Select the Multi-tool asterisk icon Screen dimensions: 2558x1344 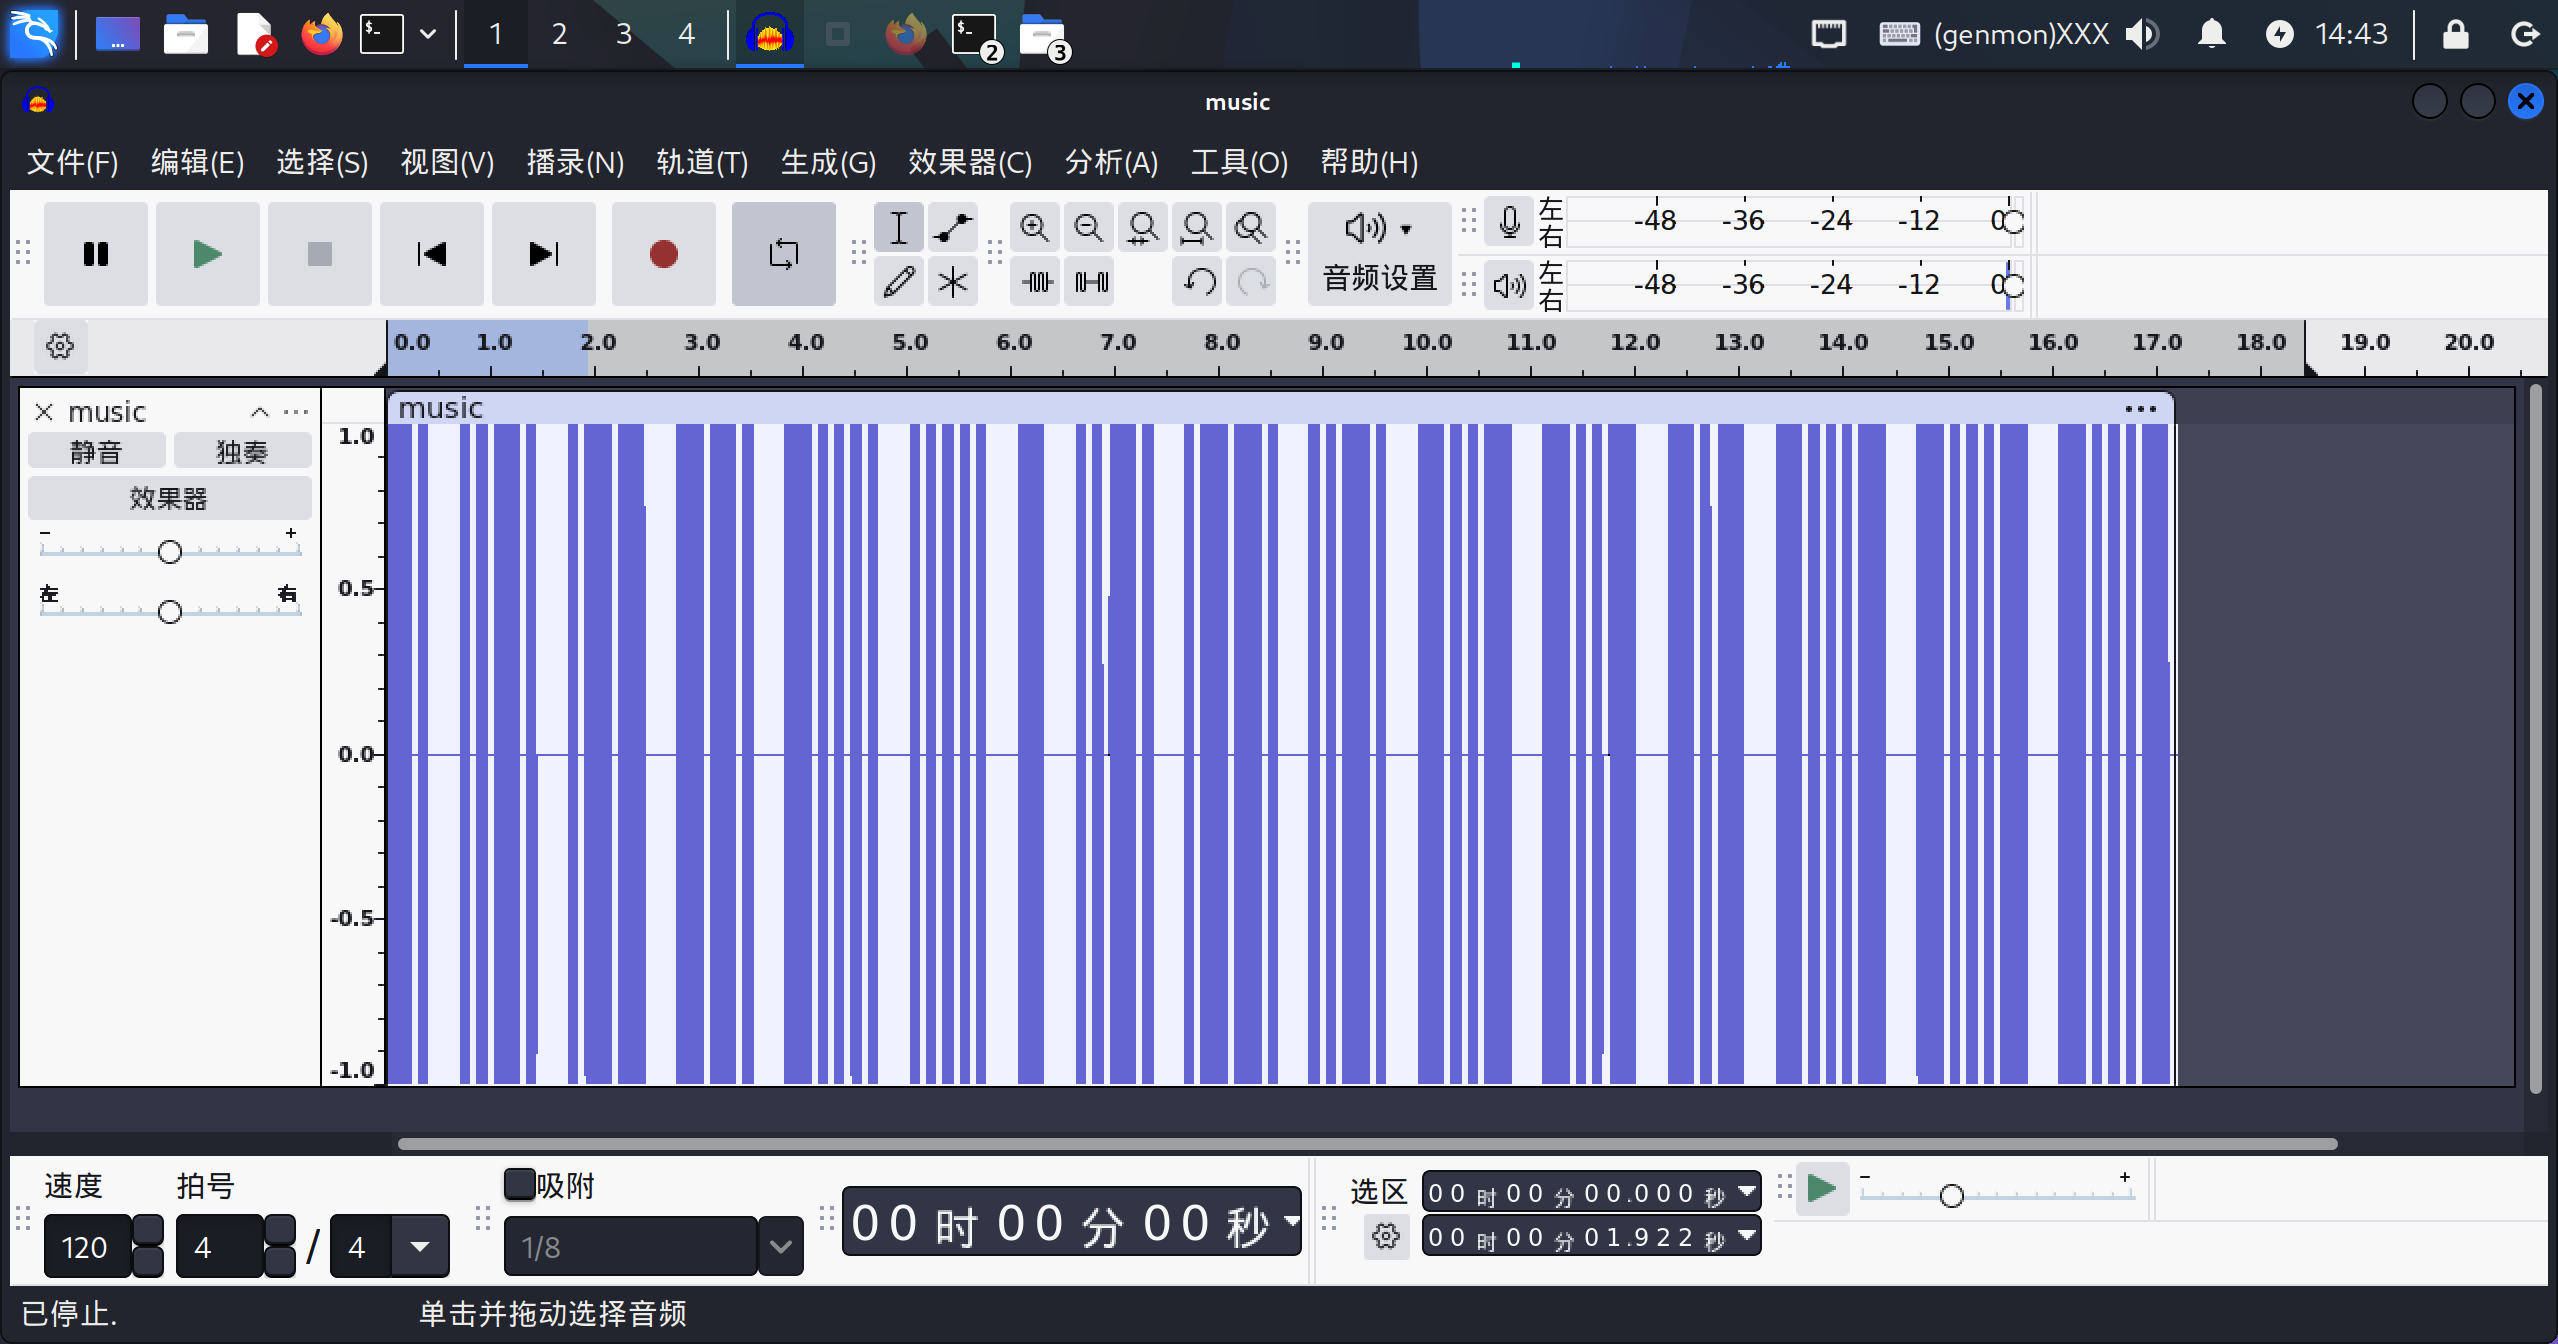(x=952, y=282)
